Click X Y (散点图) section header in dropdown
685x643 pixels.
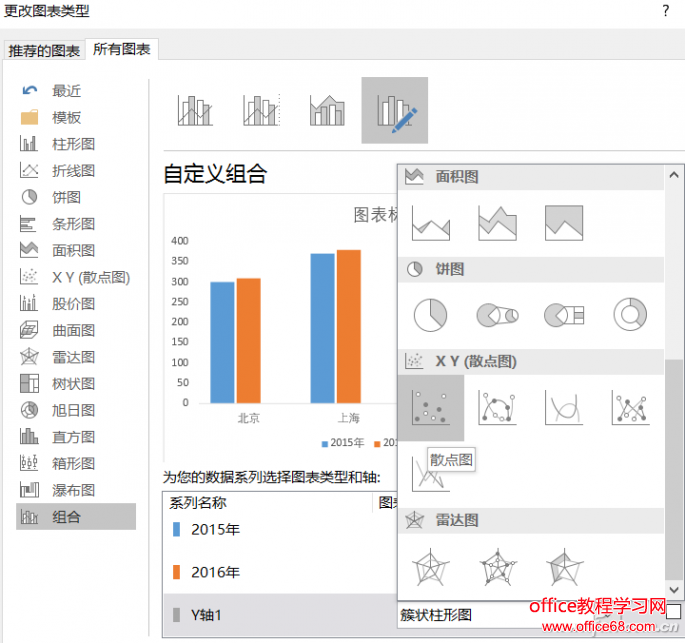531,361
